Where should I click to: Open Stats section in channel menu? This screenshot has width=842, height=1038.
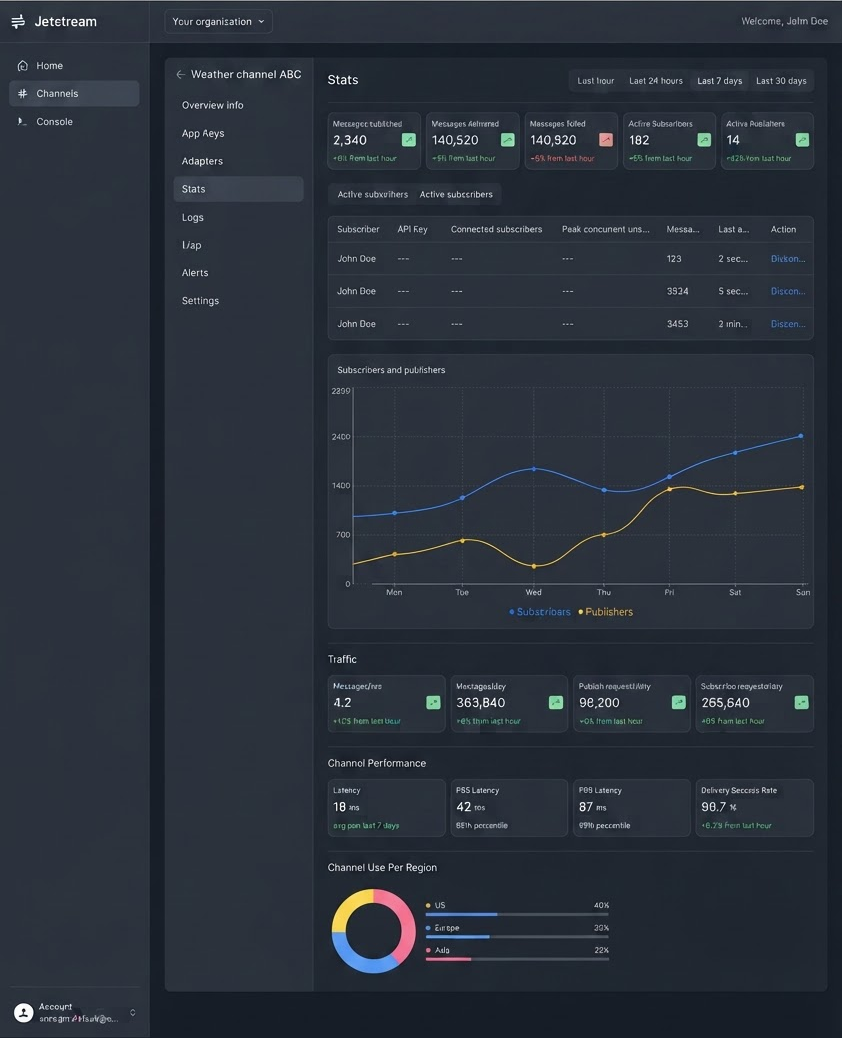[238, 189]
